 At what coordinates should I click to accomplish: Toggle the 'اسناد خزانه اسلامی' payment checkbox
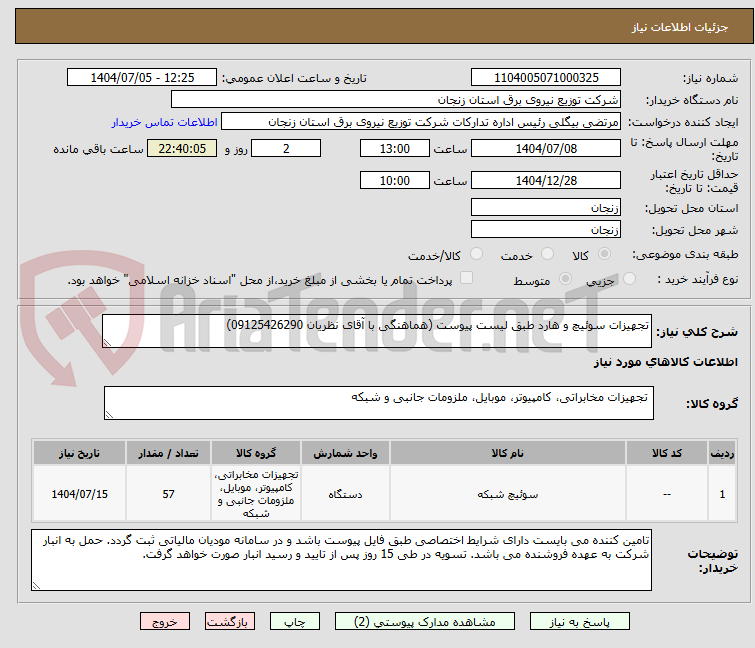pos(466,279)
